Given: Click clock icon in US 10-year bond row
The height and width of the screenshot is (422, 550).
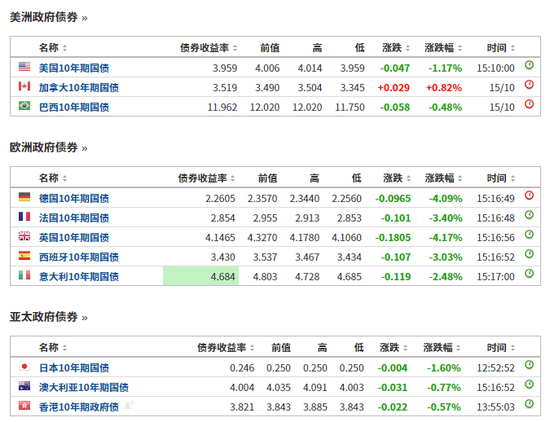Looking at the screenshot, I should tap(529, 65).
